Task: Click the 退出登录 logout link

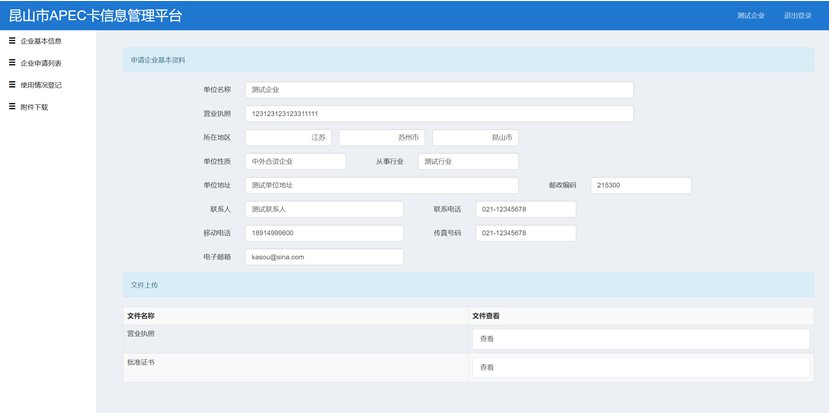Action: pyautogui.click(x=797, y=16)
